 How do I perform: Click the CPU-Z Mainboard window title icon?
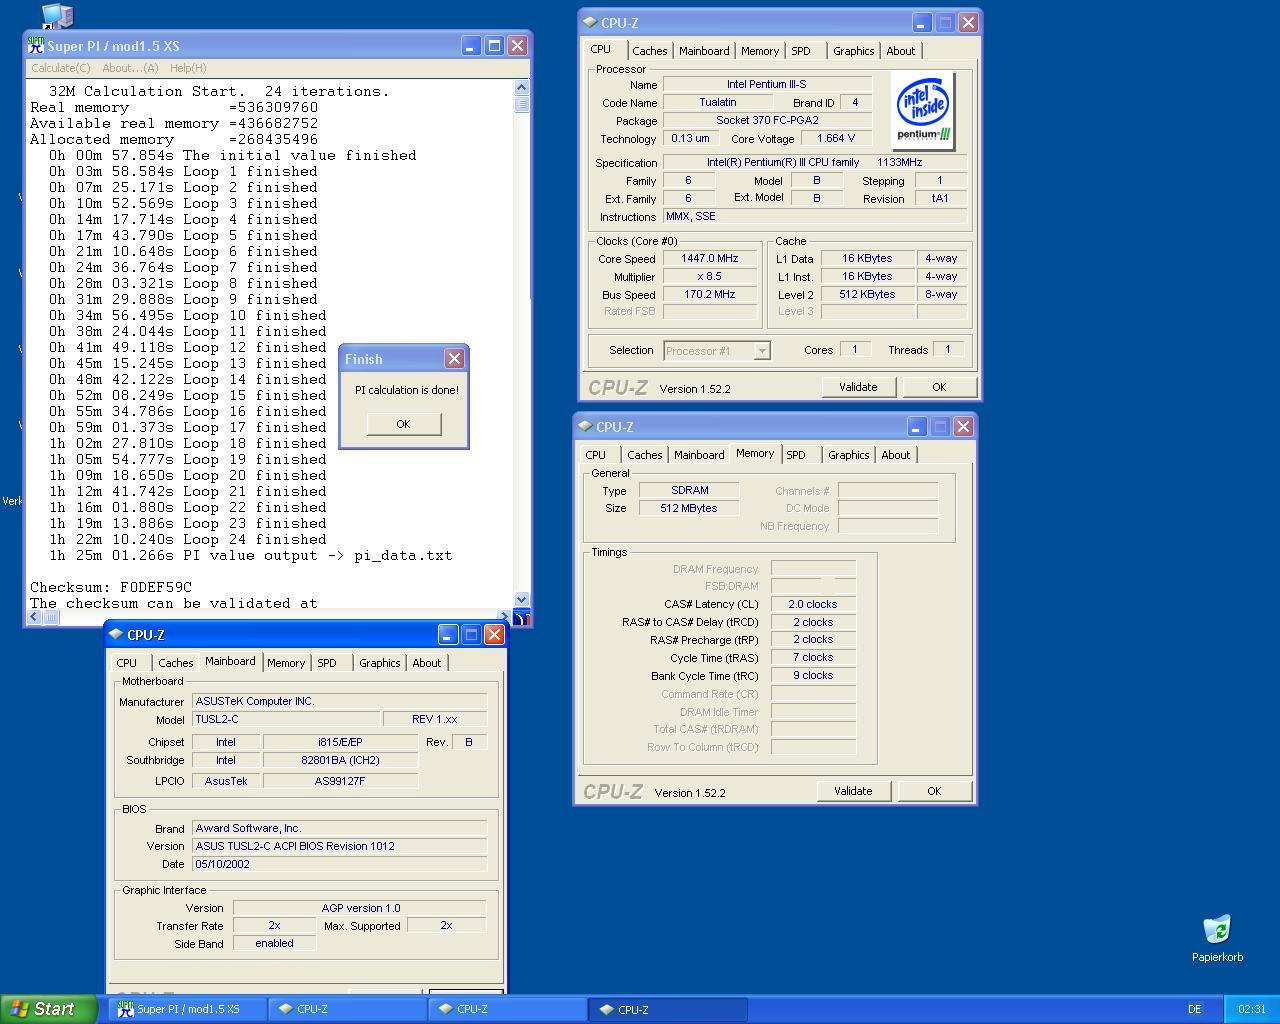[116, 634]
